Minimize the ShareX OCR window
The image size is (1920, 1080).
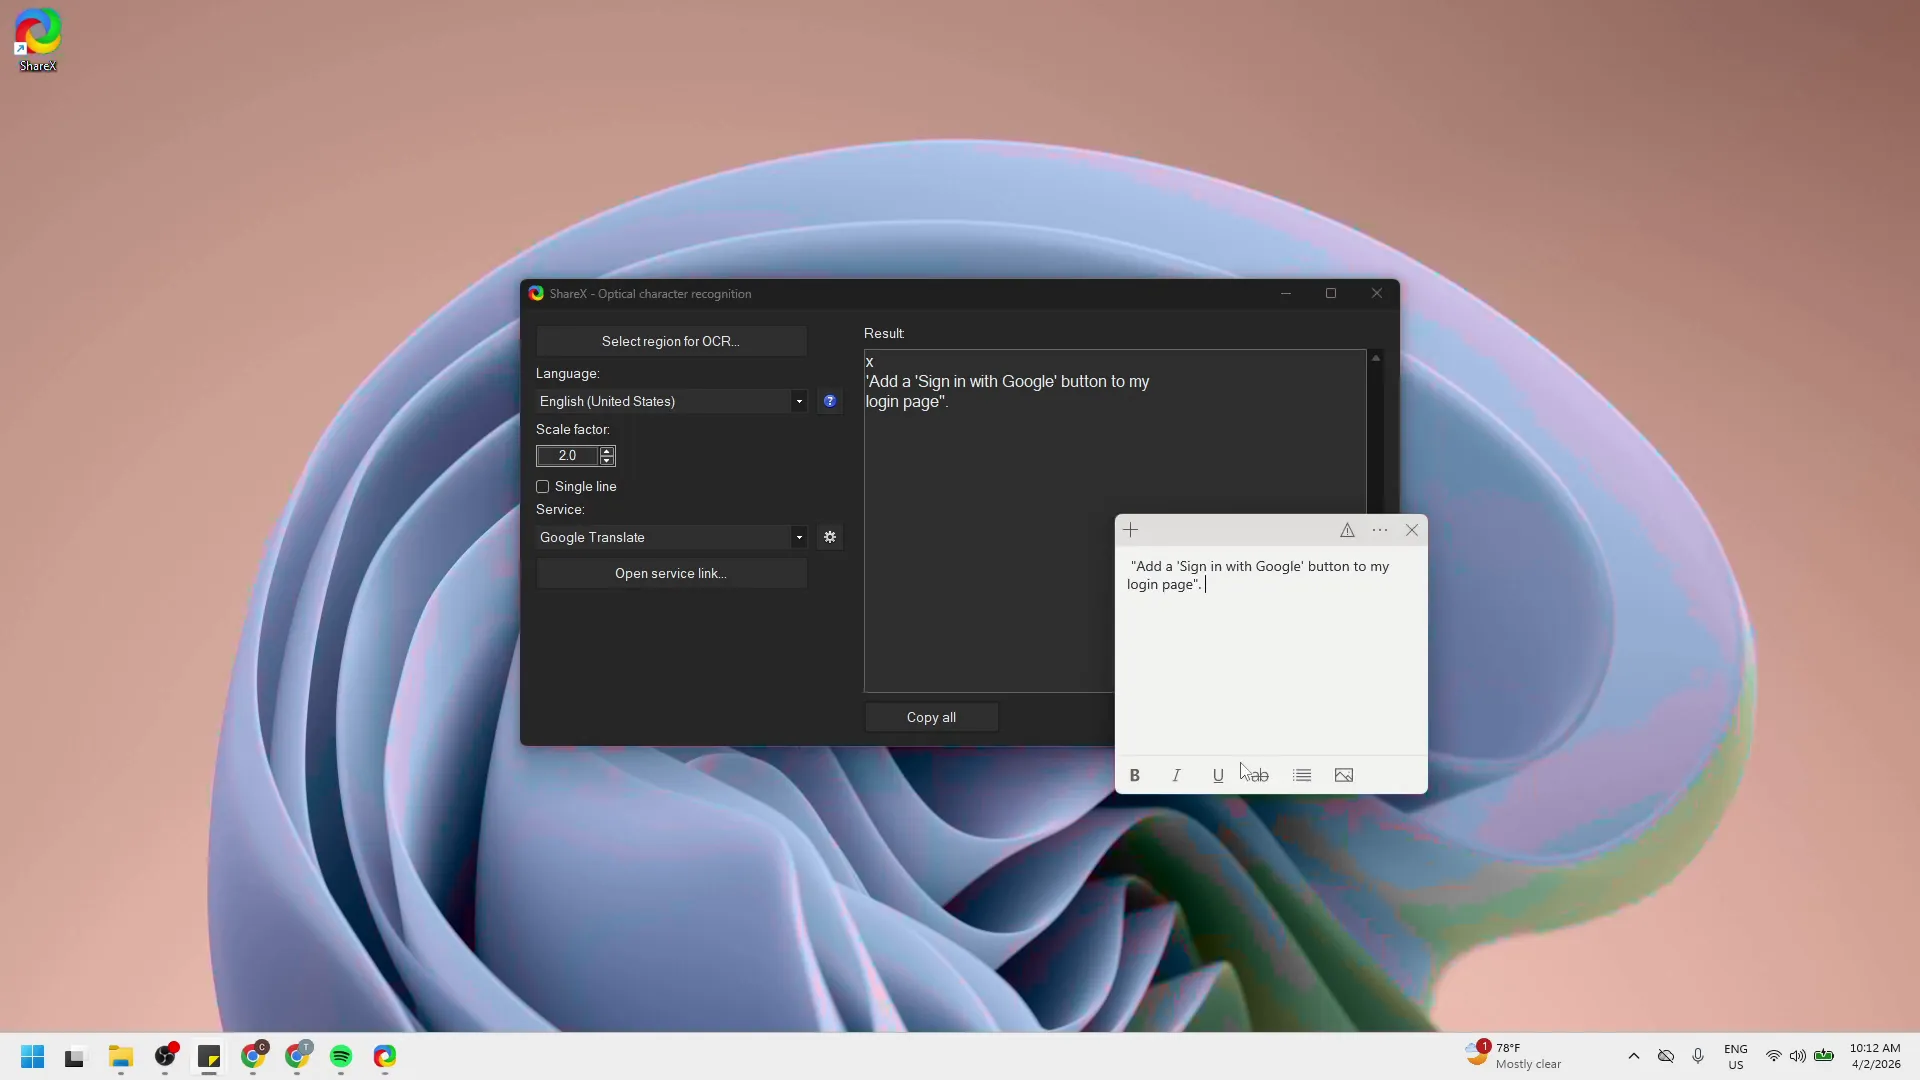pos(1286,293)
